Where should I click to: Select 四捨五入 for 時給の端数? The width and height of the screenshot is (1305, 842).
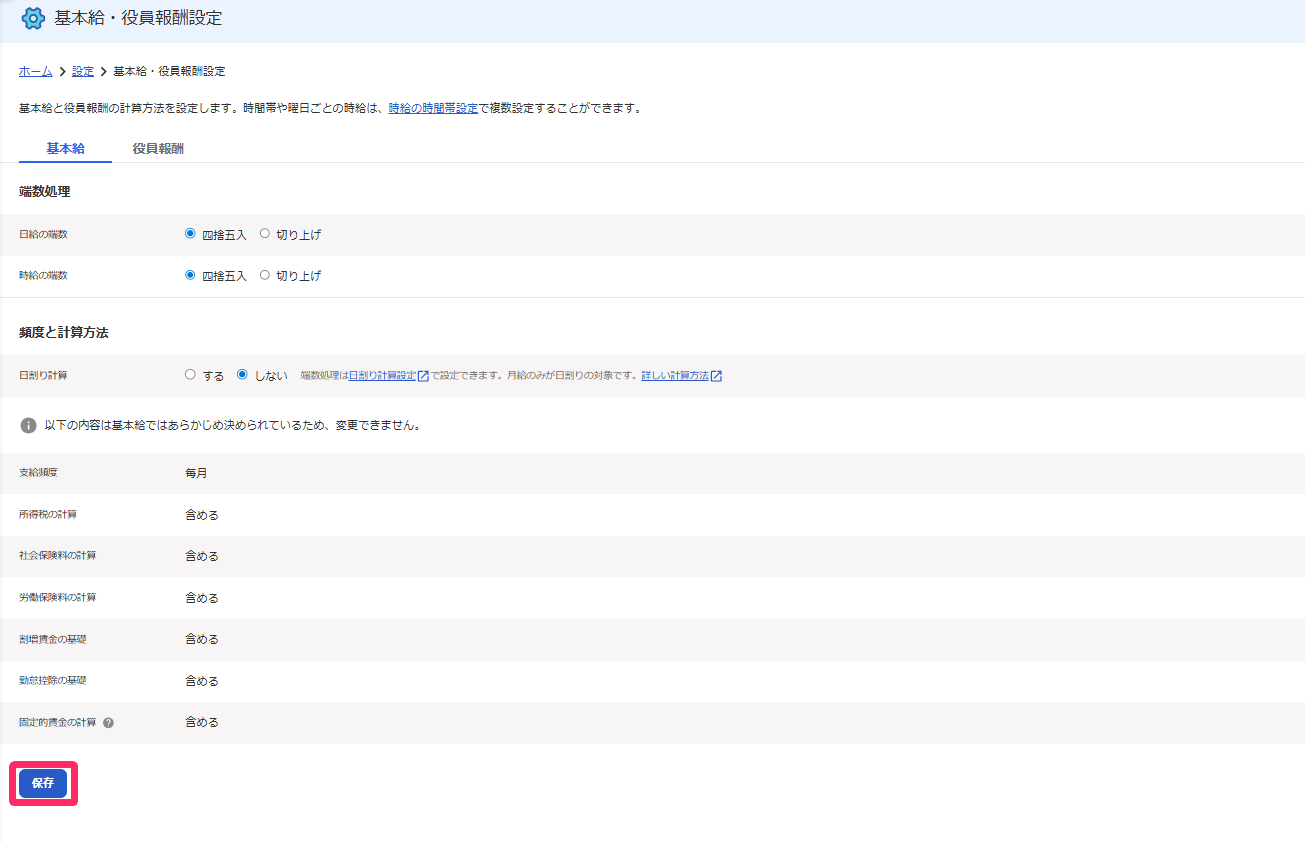(190, 275)
